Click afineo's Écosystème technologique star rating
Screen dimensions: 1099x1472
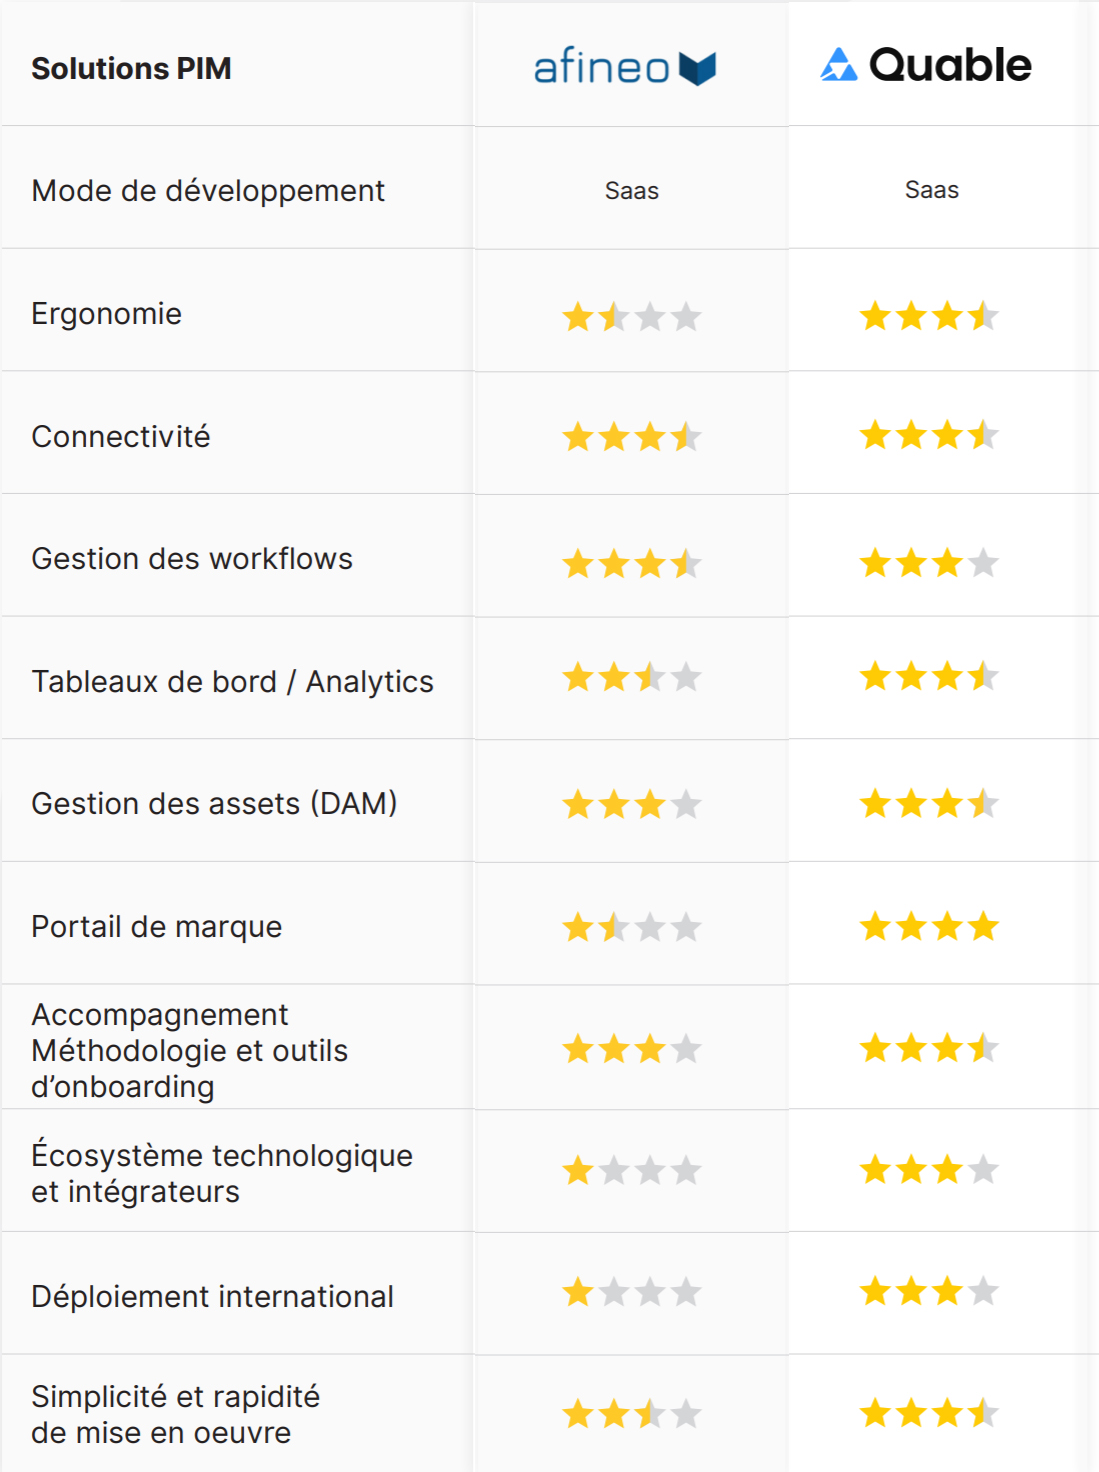632,1170
